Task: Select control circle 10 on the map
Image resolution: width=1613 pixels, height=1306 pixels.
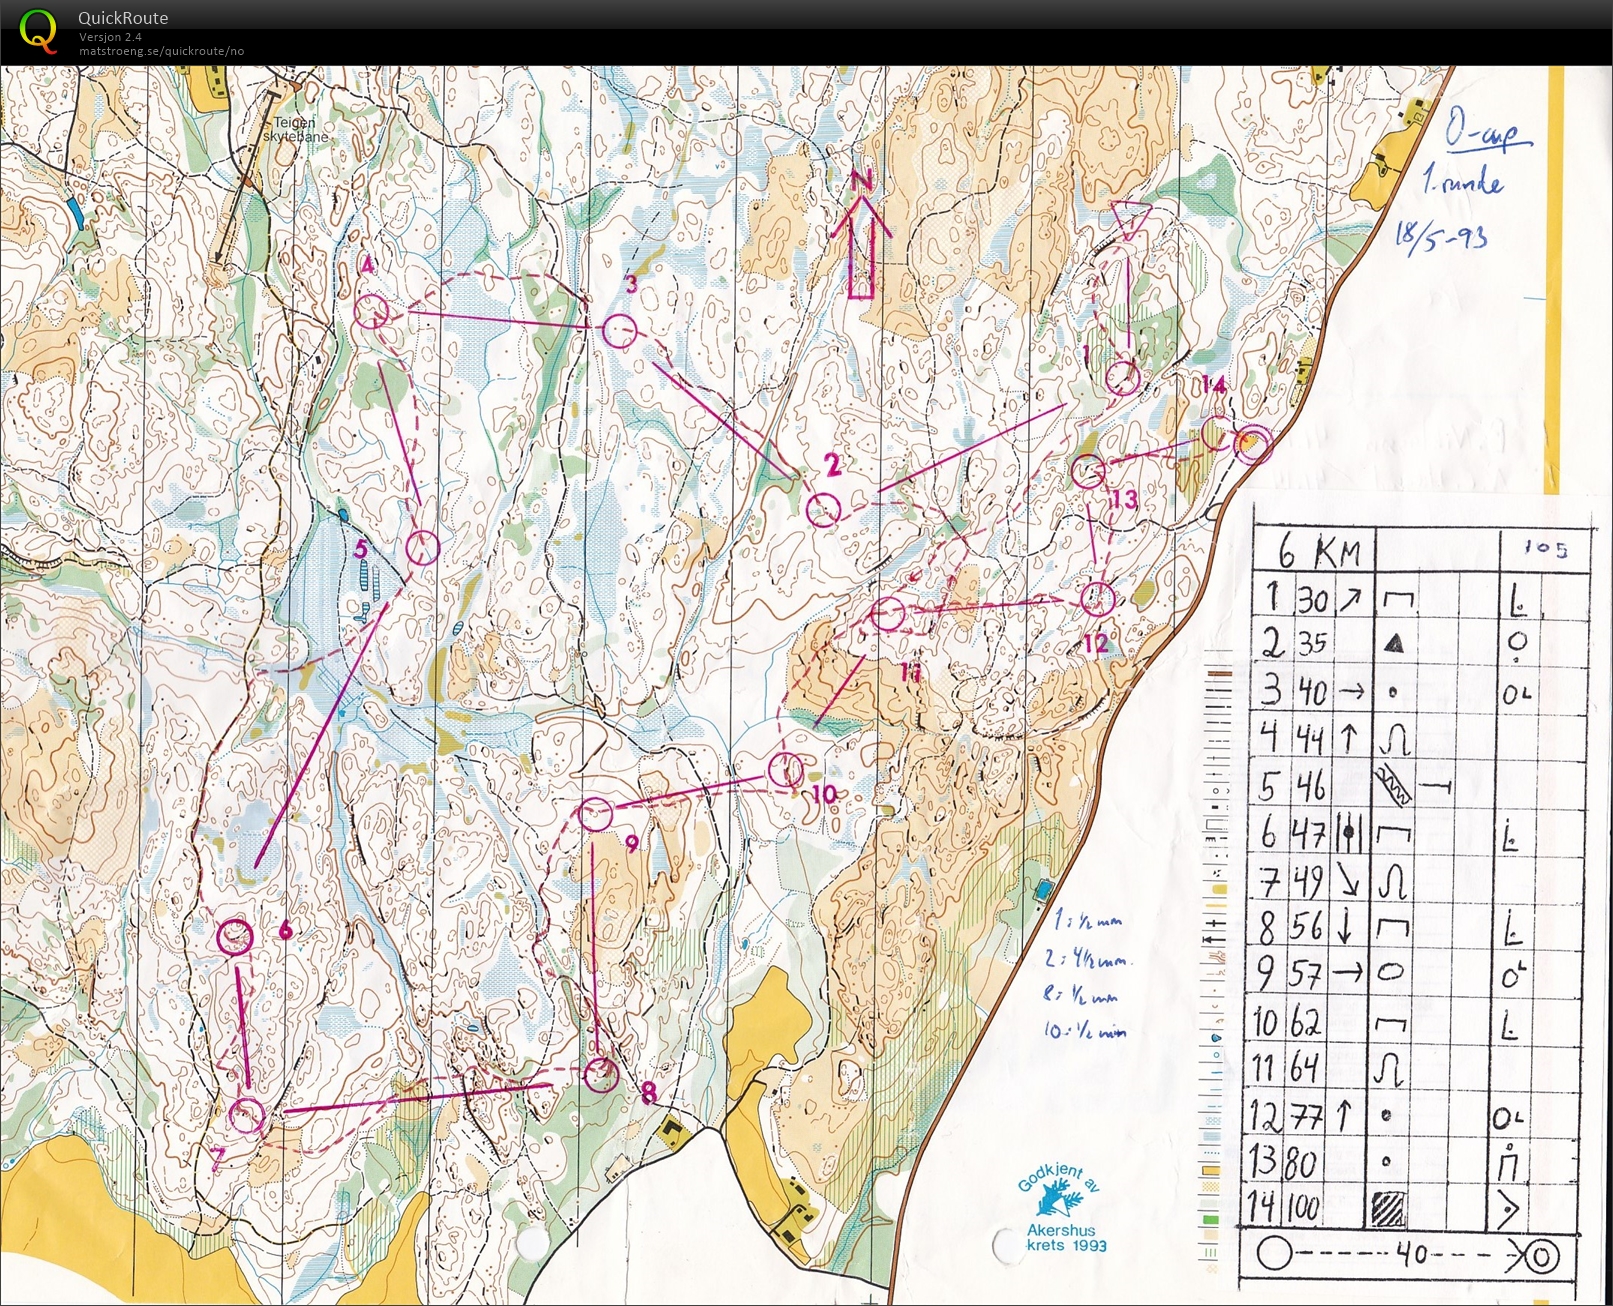Action: pyautogui.click(x=786, y=771)
